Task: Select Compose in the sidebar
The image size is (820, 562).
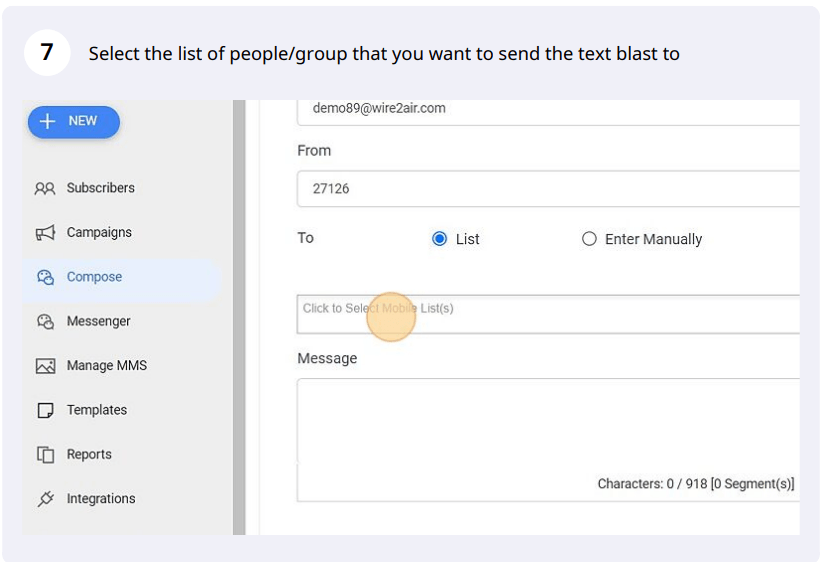Action: pyautogui.click(x=122, y=277)
